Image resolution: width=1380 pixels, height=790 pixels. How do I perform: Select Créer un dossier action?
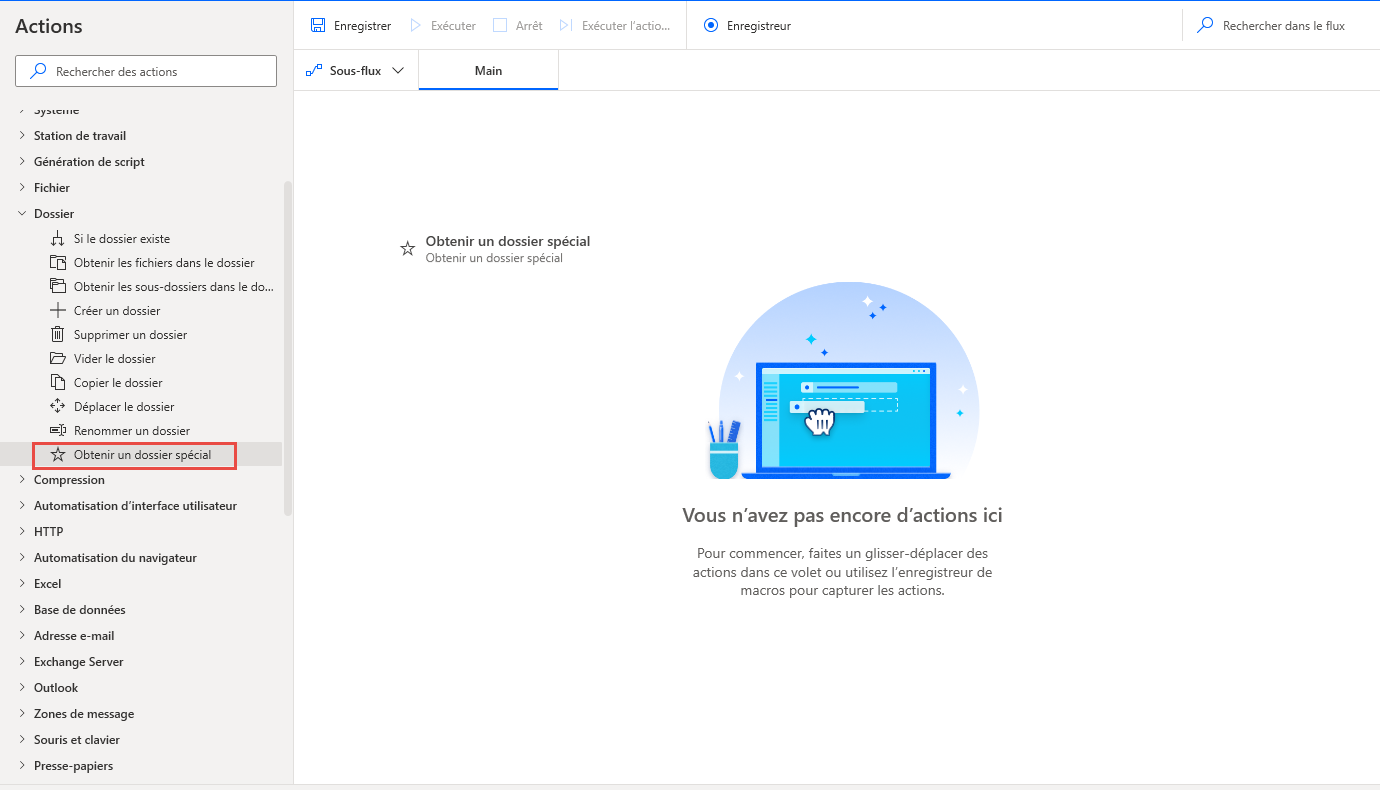click(x=117, y=311)
